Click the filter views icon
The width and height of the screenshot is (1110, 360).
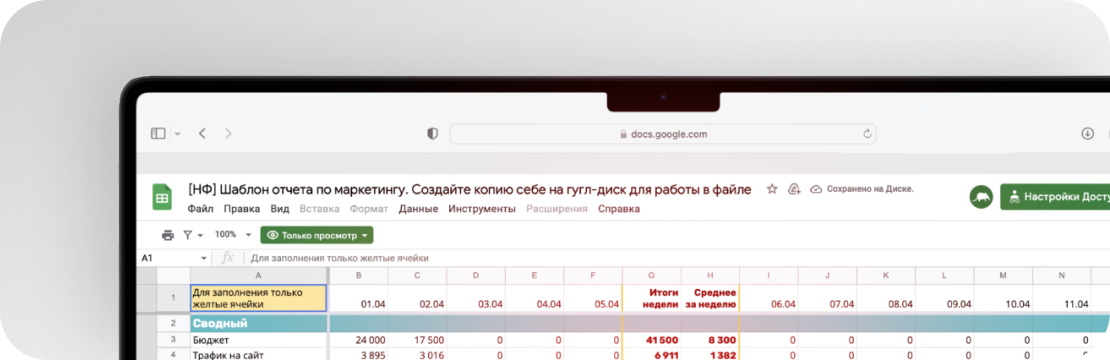(188, 235)
